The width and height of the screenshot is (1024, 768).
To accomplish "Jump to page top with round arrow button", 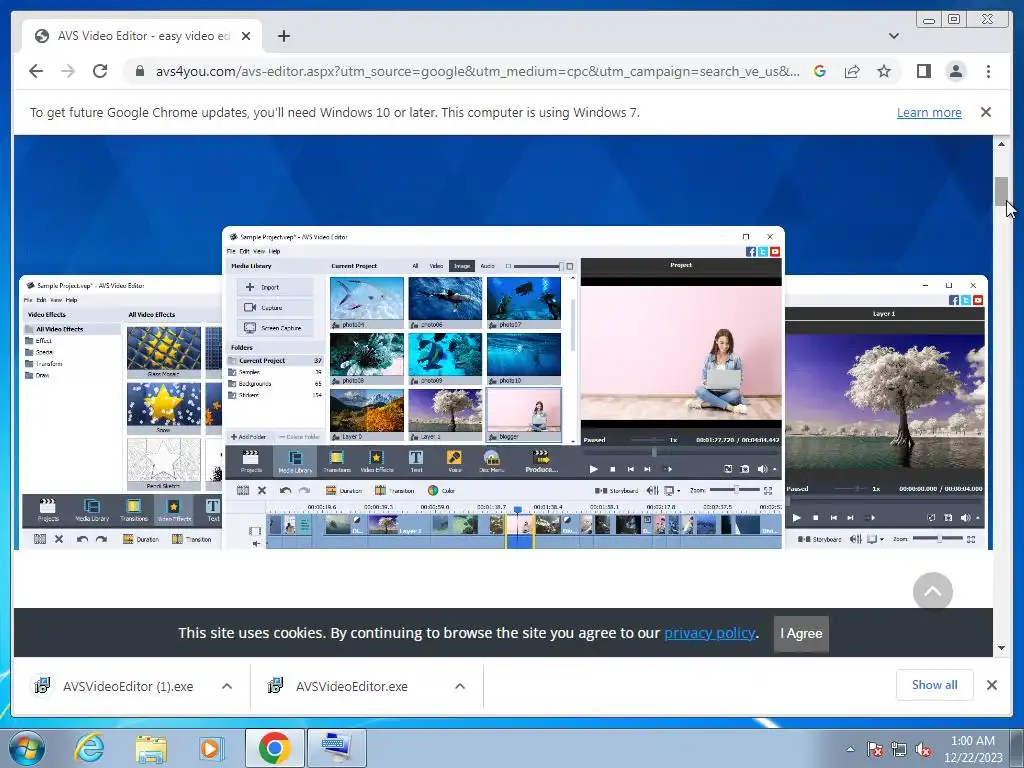I will click(933, 592).
